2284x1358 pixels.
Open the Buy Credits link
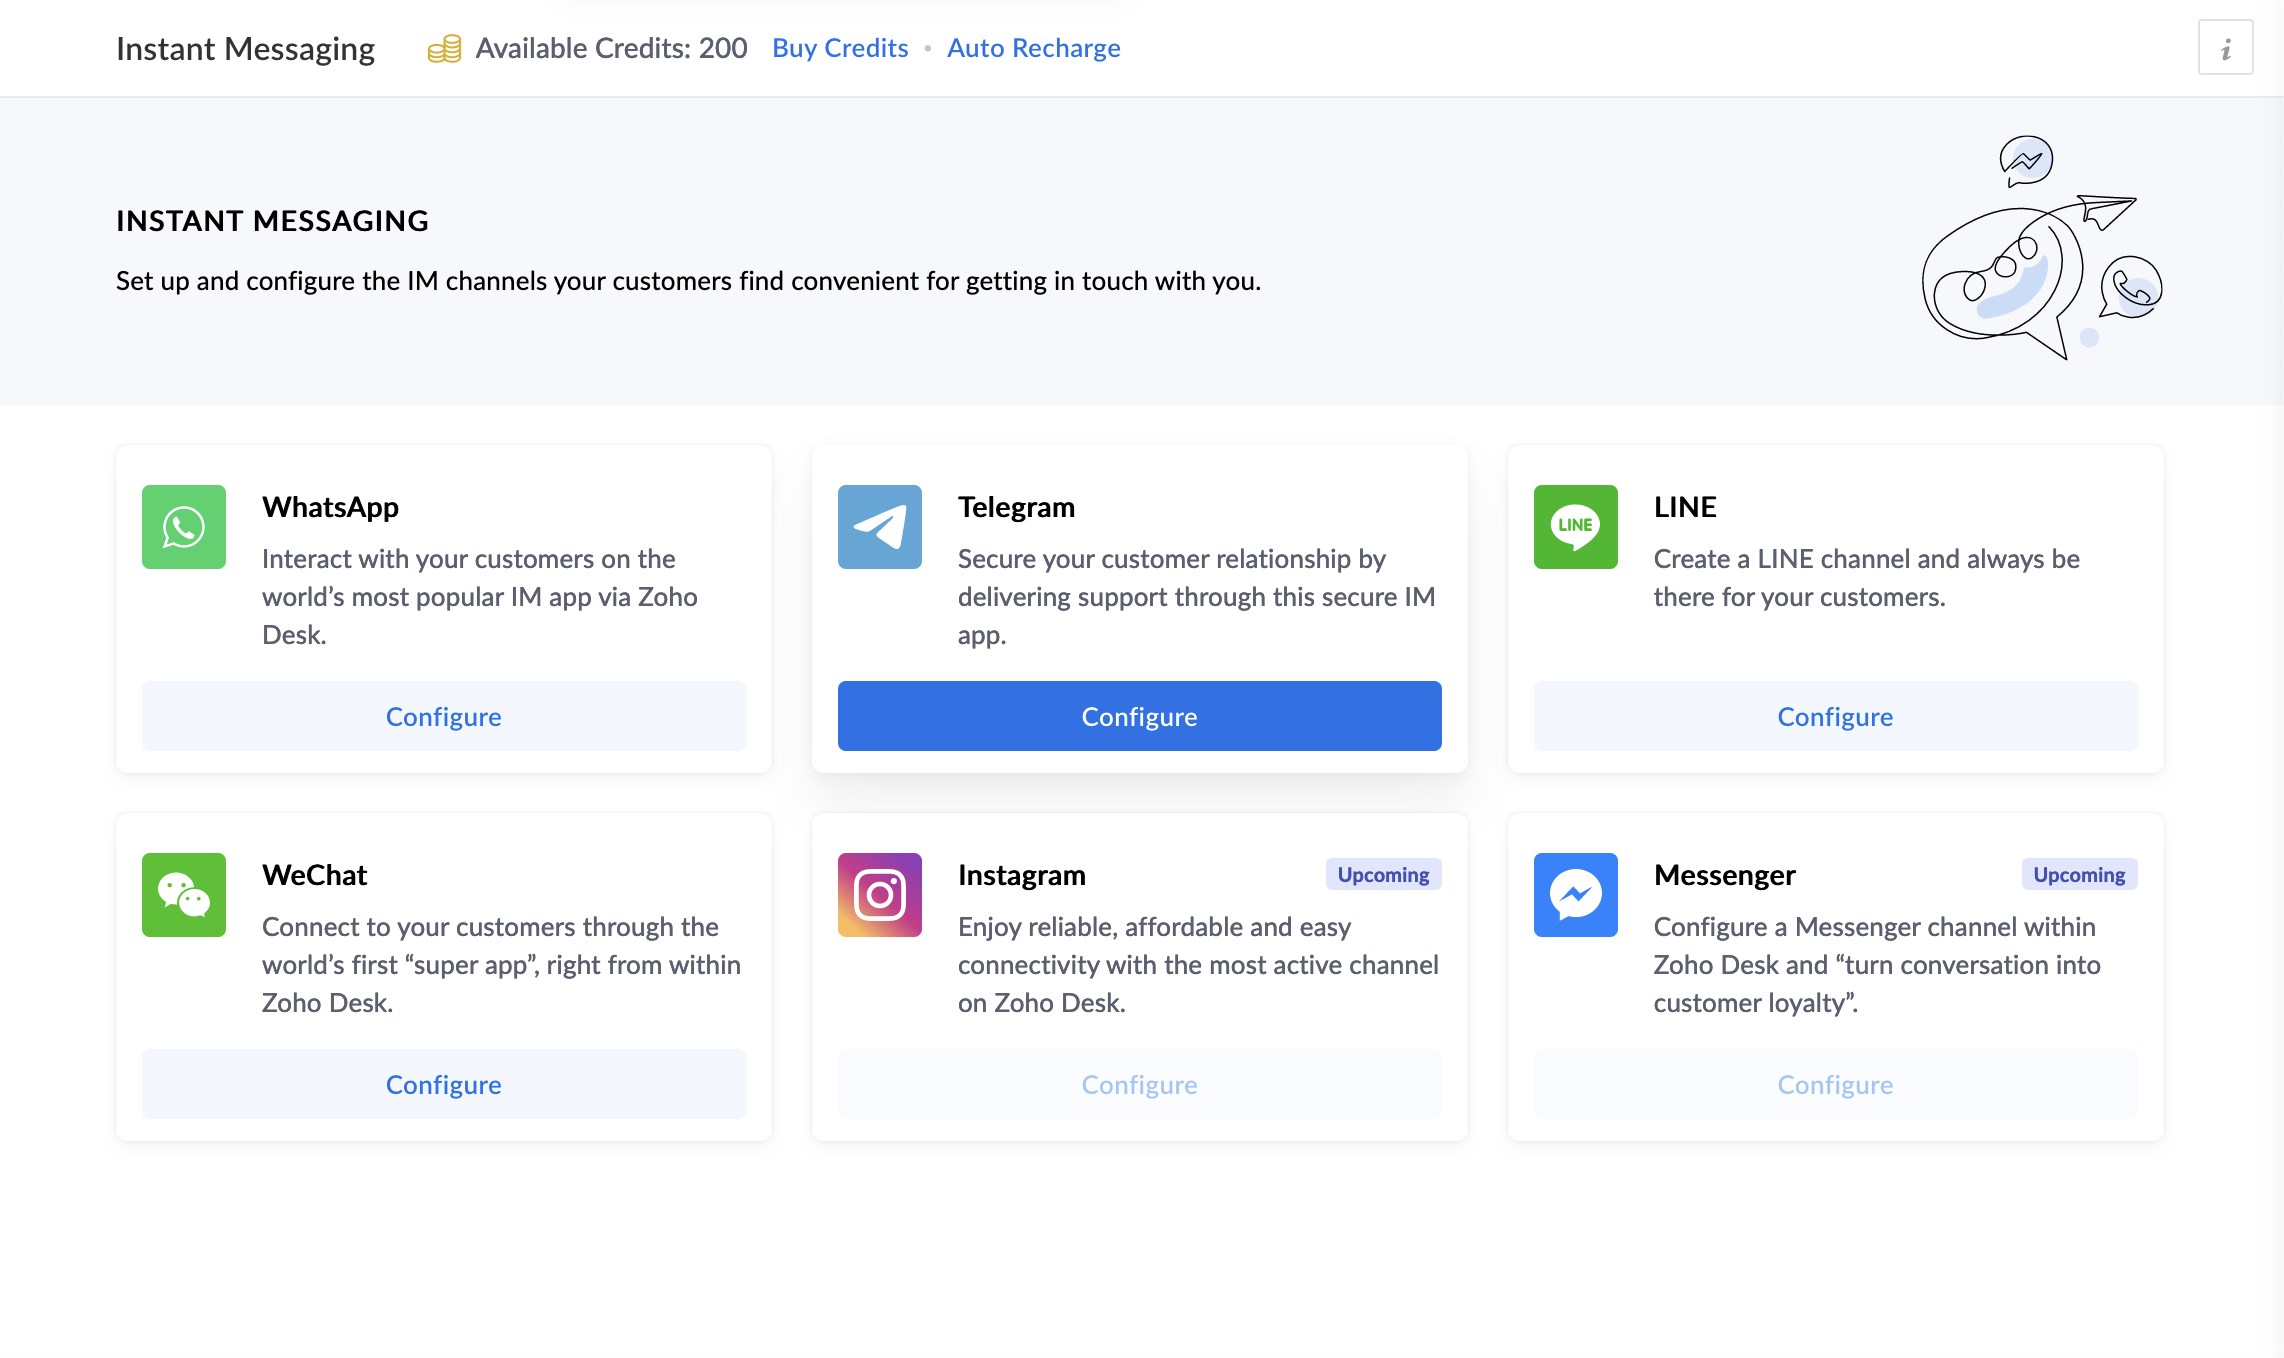[x=840, y=48]
